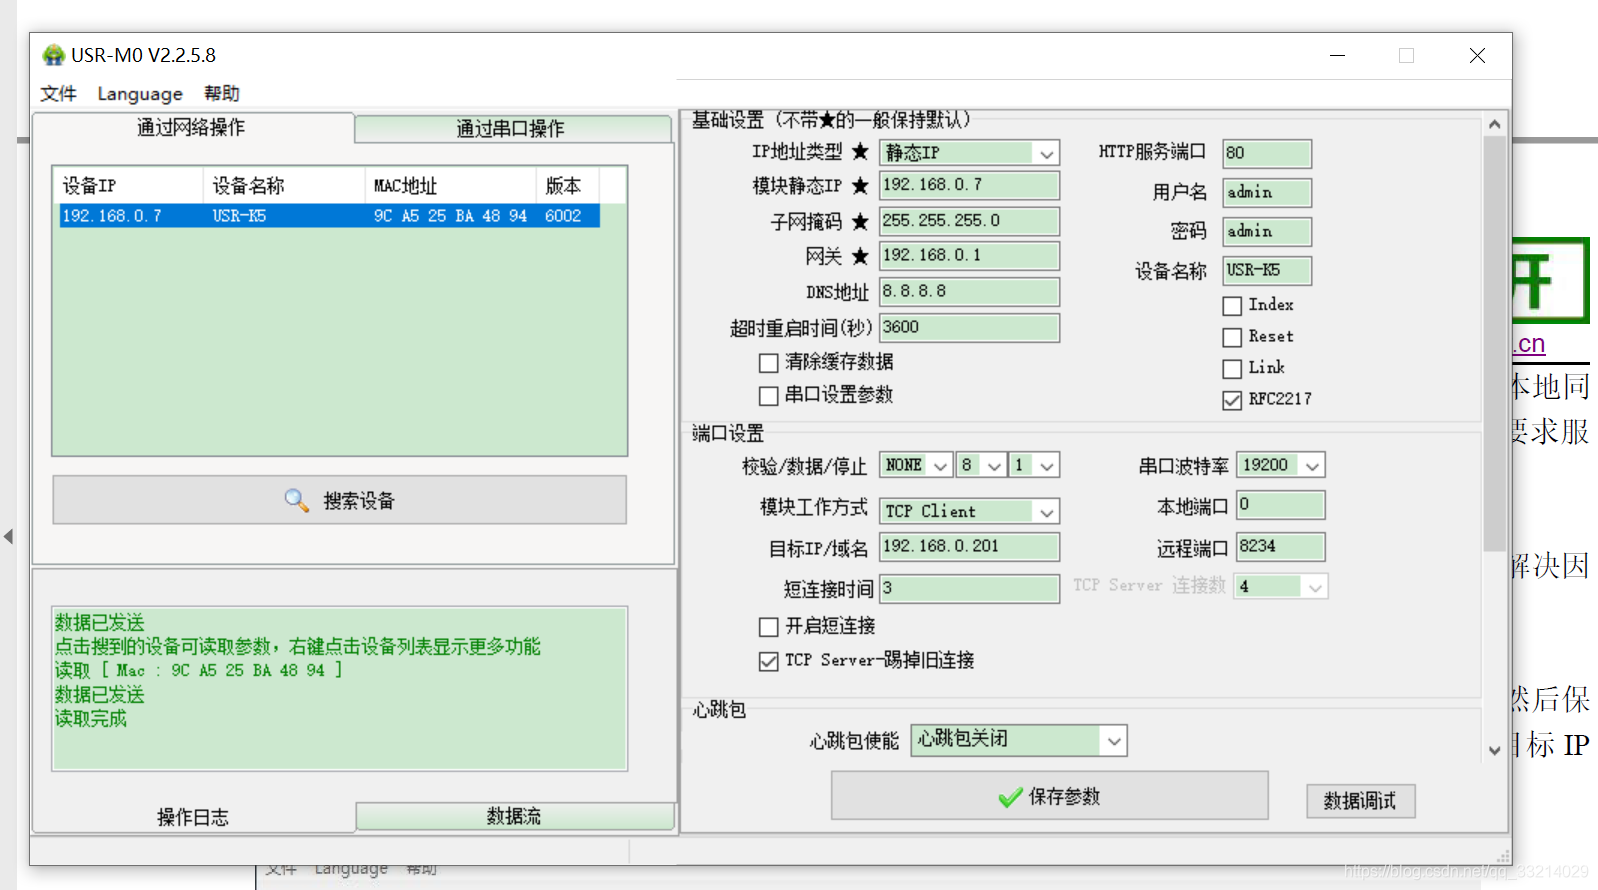Click 版本 column header
Image resolution: width=1598 pixels, height=890 pixels.
[567, 186]
